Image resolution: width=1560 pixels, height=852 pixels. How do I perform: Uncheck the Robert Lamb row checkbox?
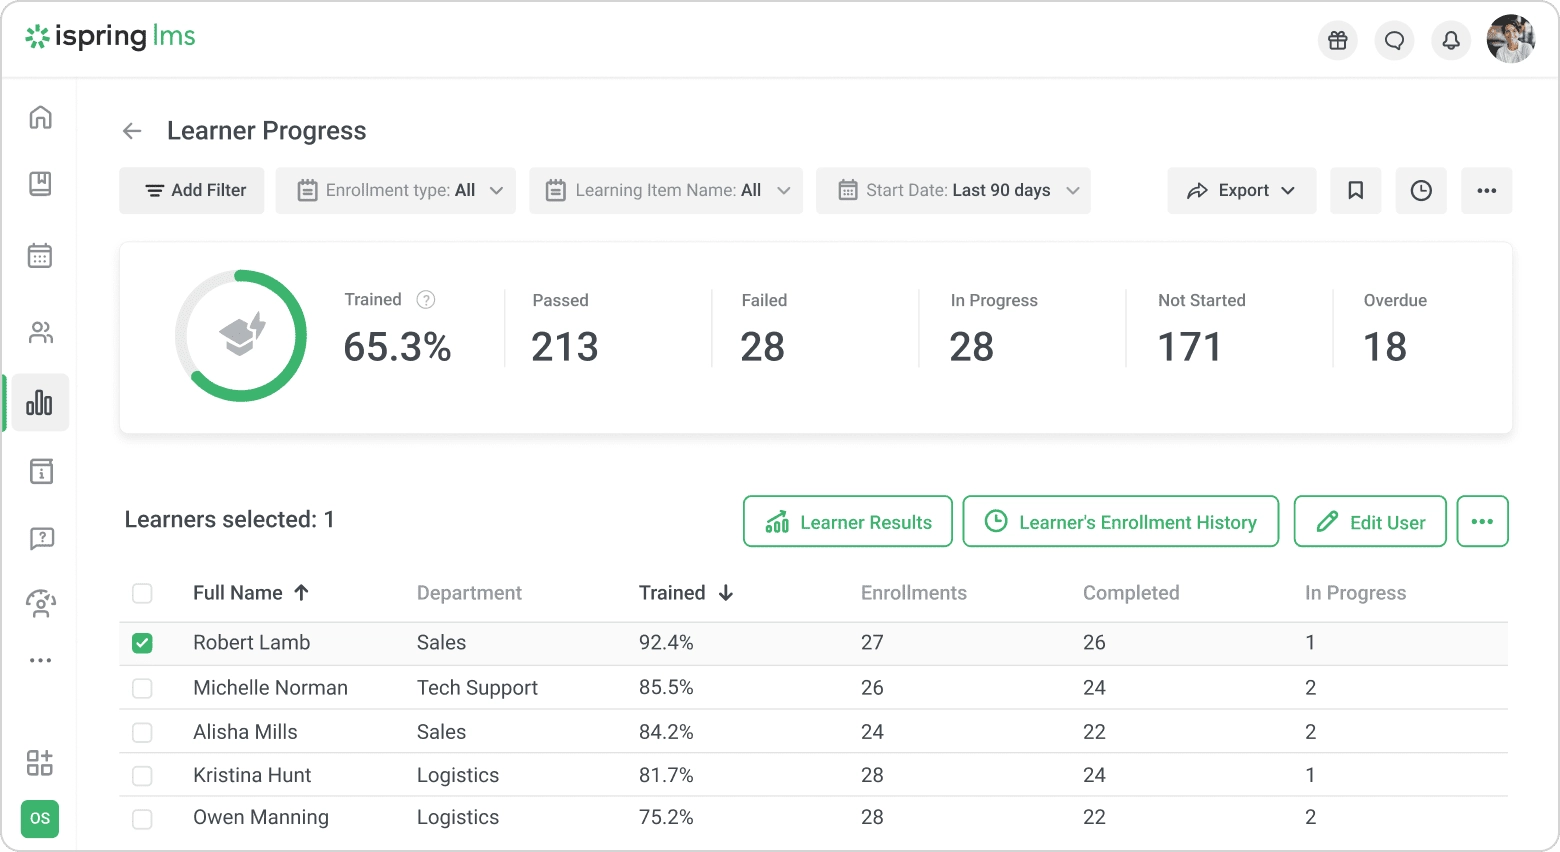tap(143, 643)
